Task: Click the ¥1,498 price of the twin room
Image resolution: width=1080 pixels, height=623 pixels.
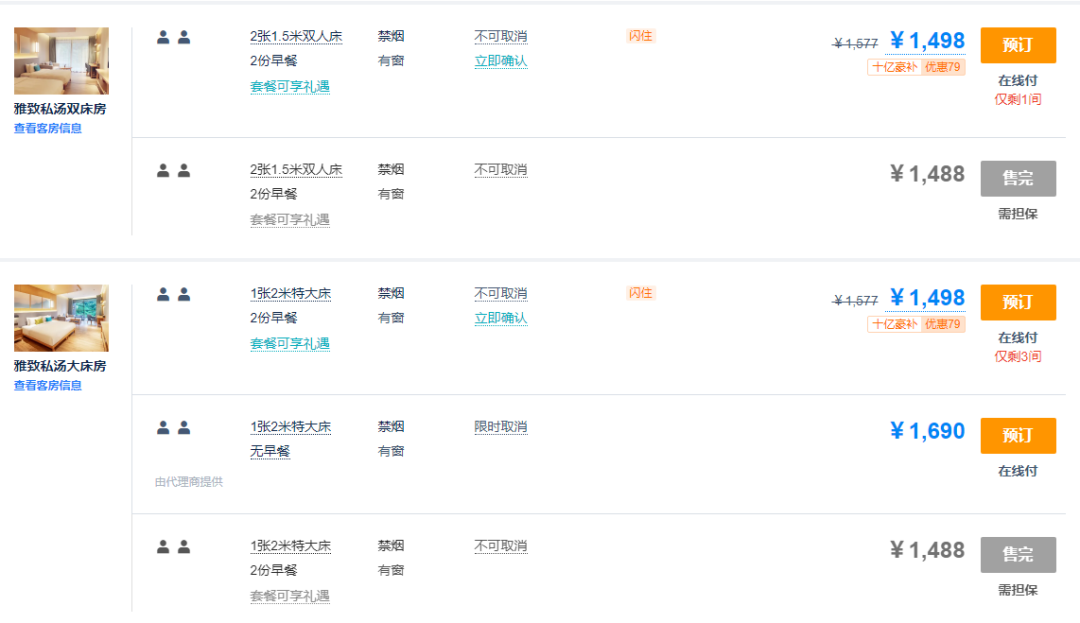Action: (927, 41)
